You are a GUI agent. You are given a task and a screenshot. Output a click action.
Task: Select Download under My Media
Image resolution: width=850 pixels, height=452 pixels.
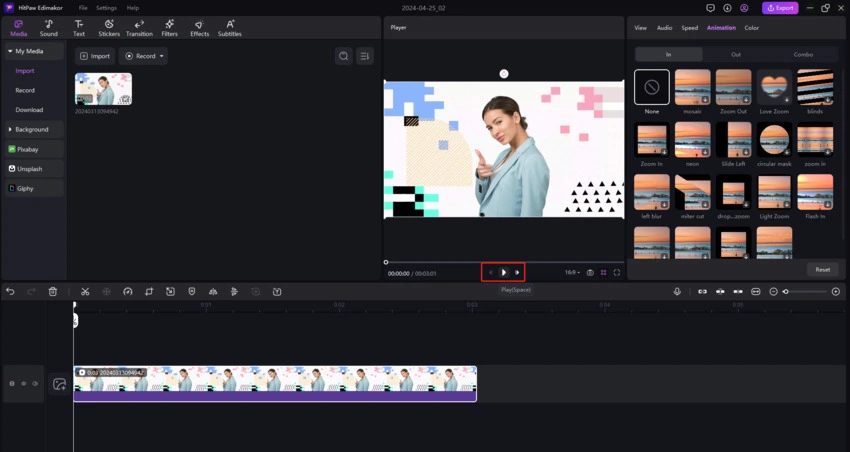(29, 109)
